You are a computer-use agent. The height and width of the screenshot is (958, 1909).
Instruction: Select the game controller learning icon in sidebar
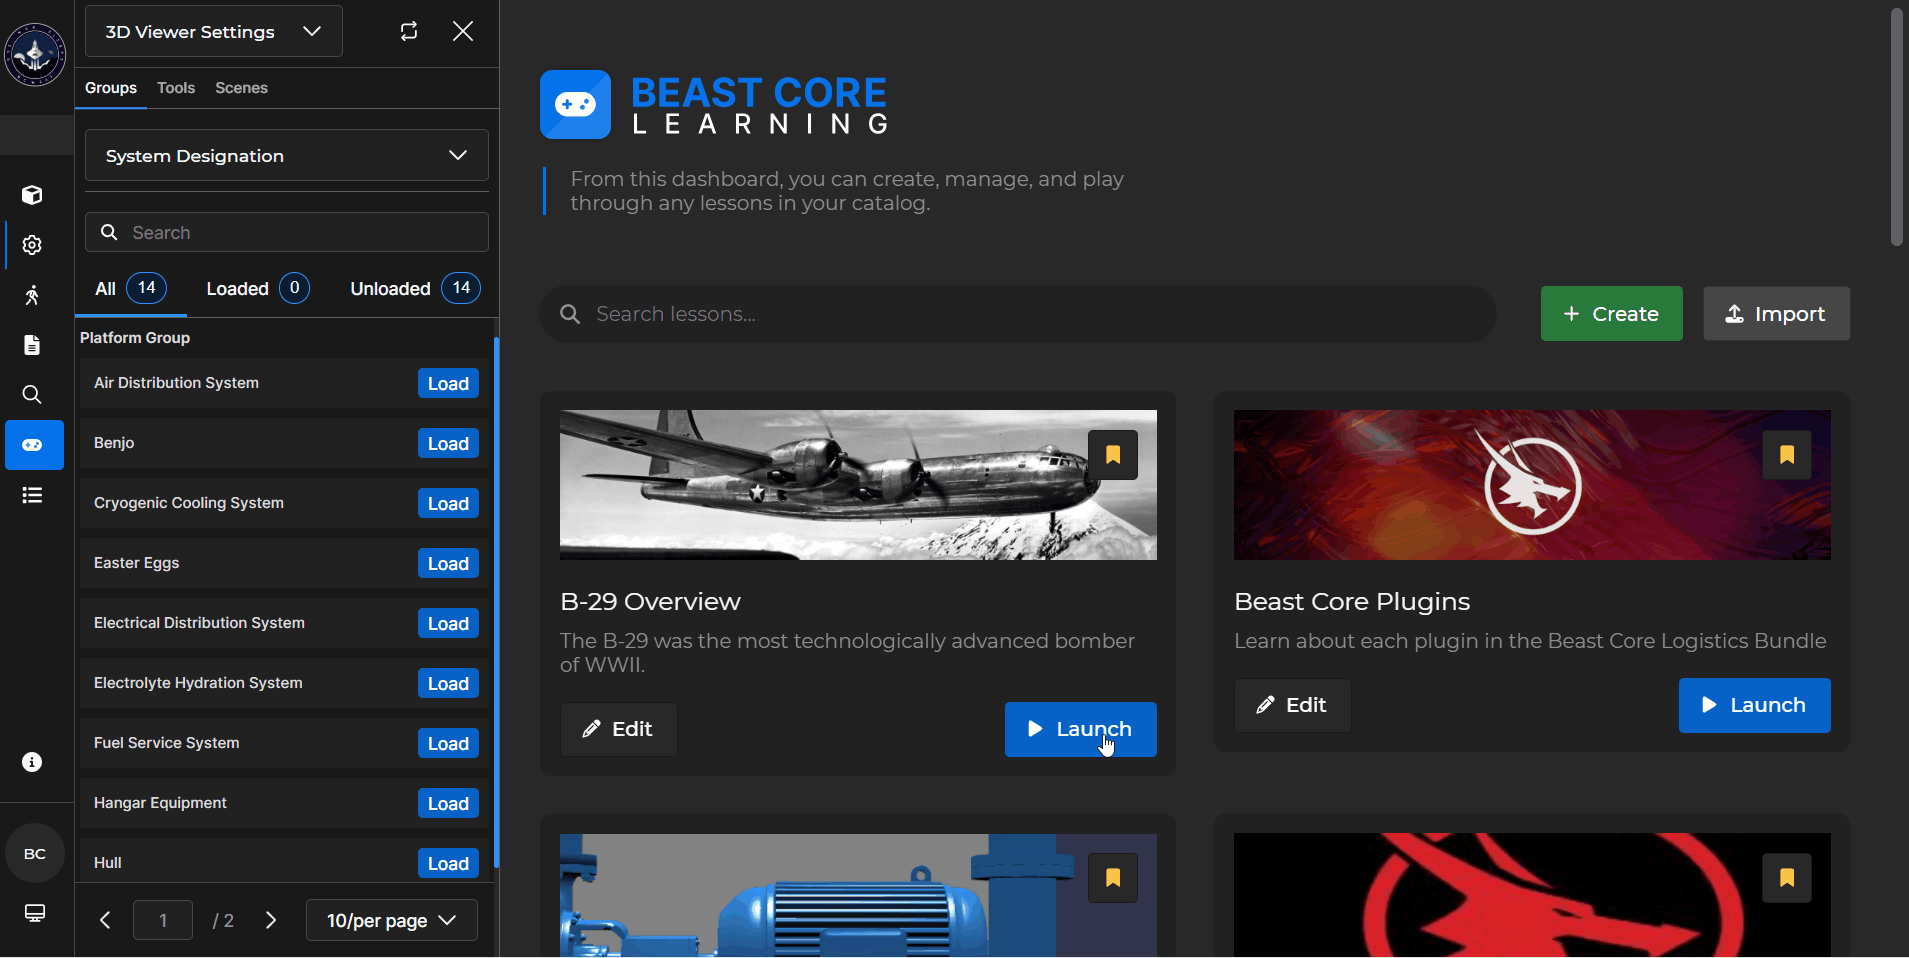pos(34,445)
